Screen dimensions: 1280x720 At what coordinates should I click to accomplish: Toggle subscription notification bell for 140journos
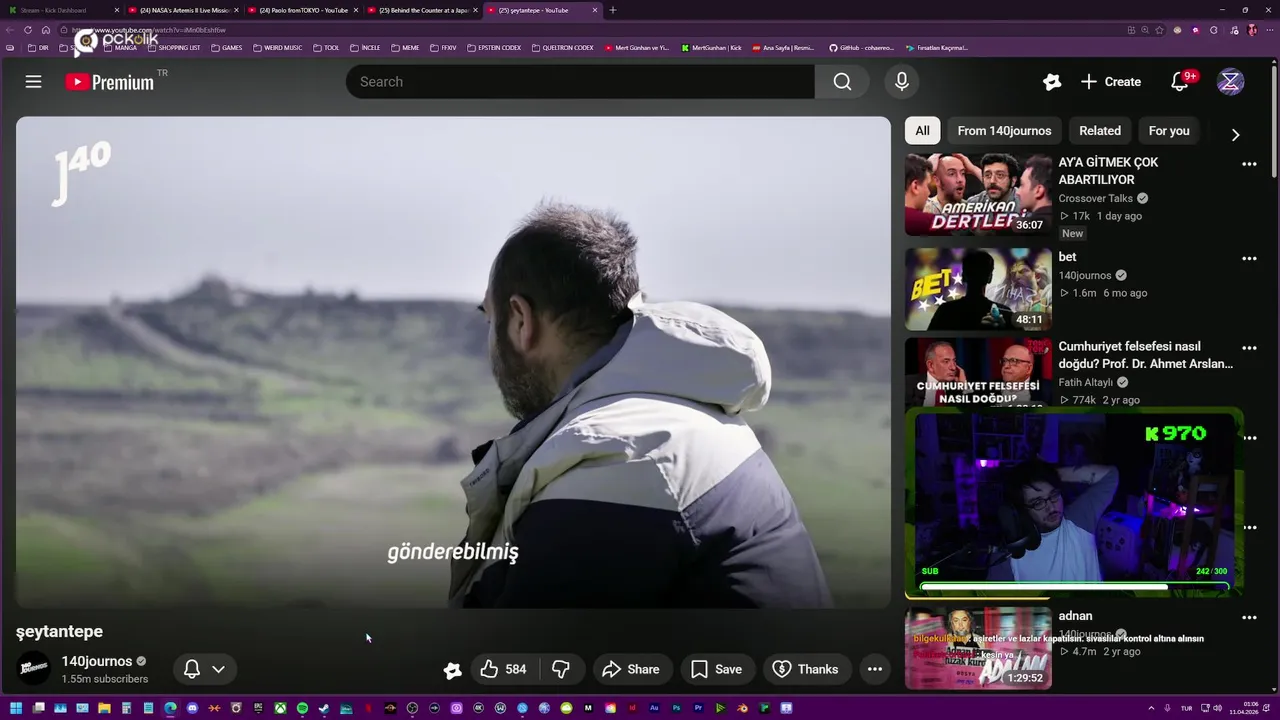coord(192,669)
